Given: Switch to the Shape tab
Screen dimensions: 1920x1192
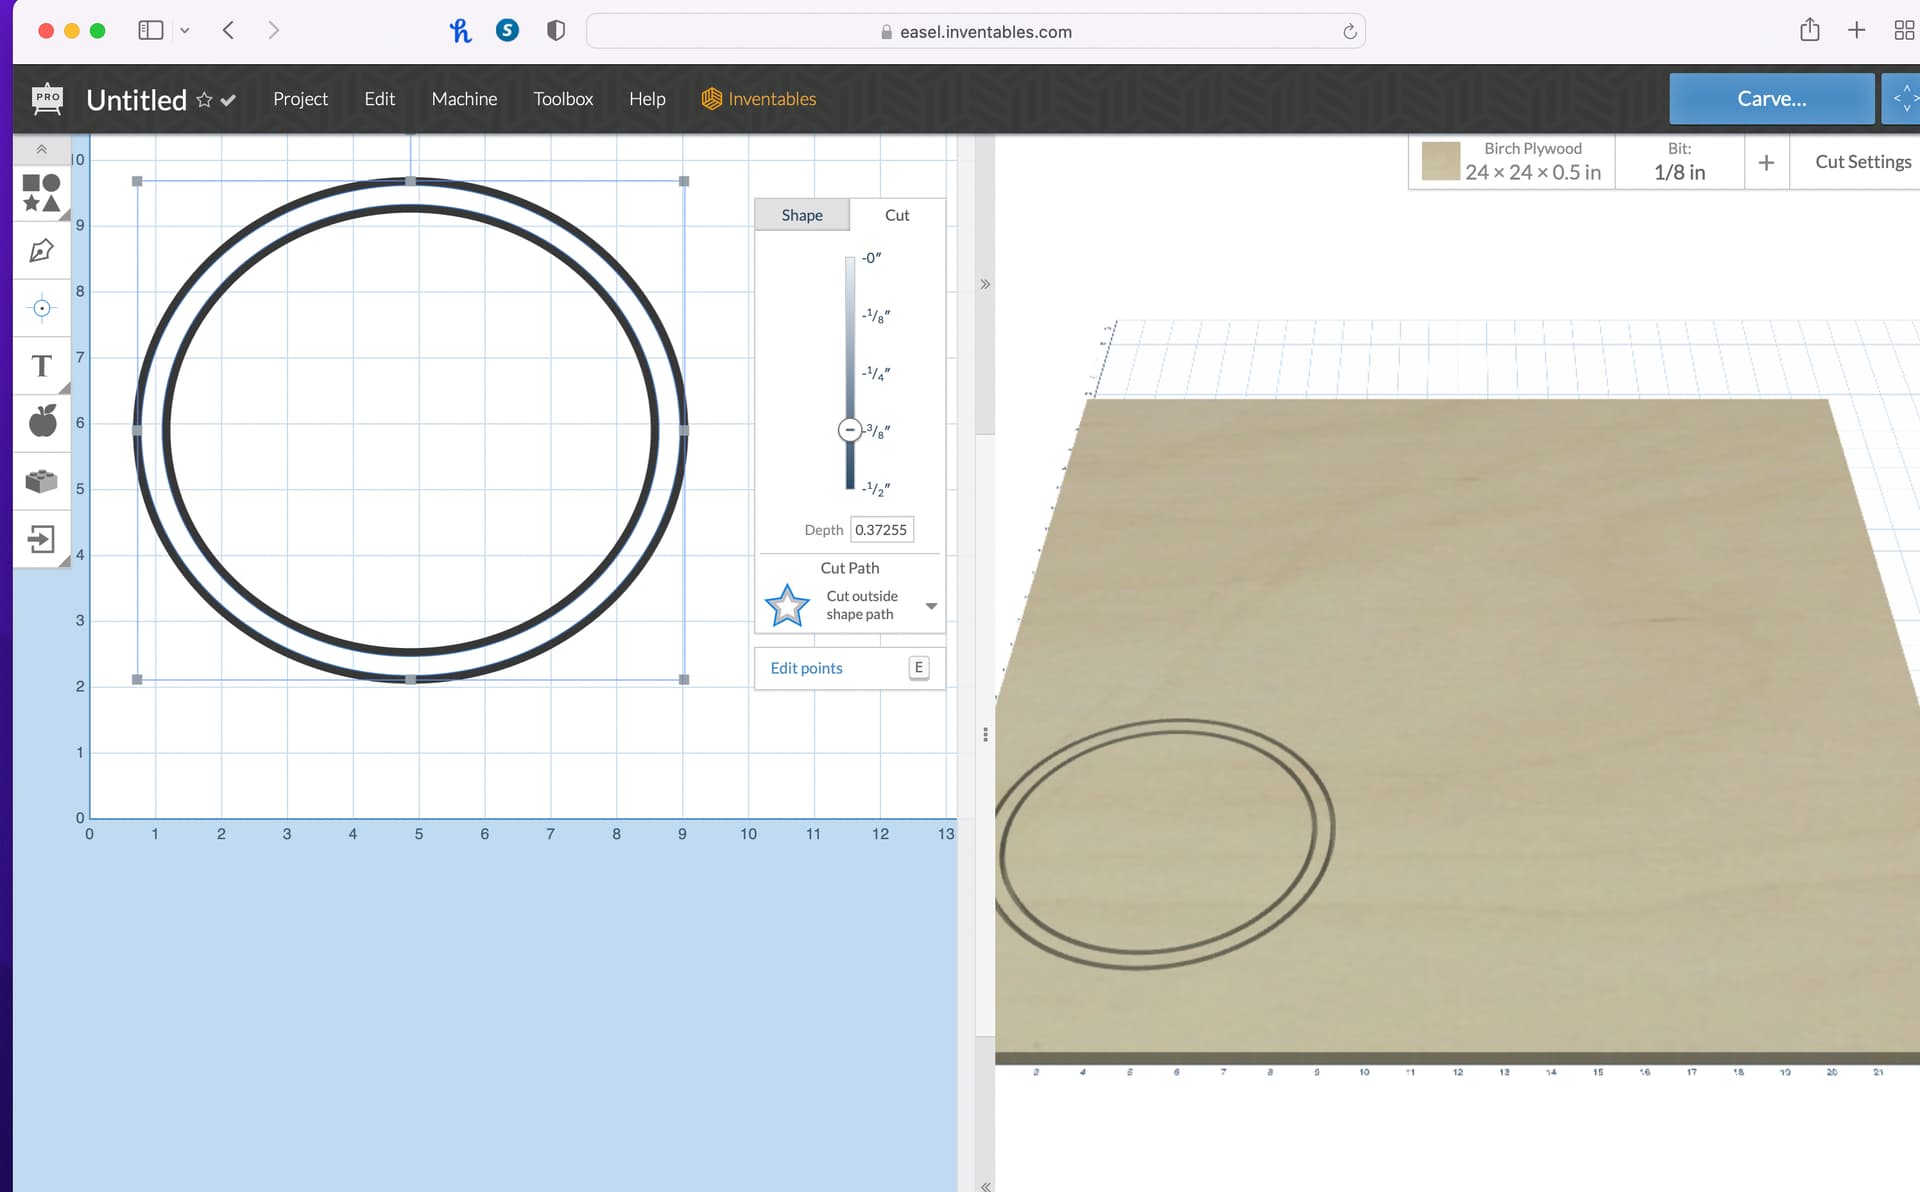Looking at the screenshot, I should [x=801, y=215].
